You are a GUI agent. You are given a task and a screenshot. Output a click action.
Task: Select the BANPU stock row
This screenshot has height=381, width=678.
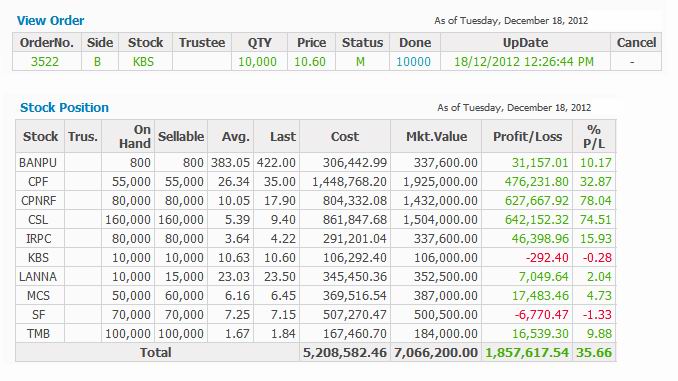[315, 163]
